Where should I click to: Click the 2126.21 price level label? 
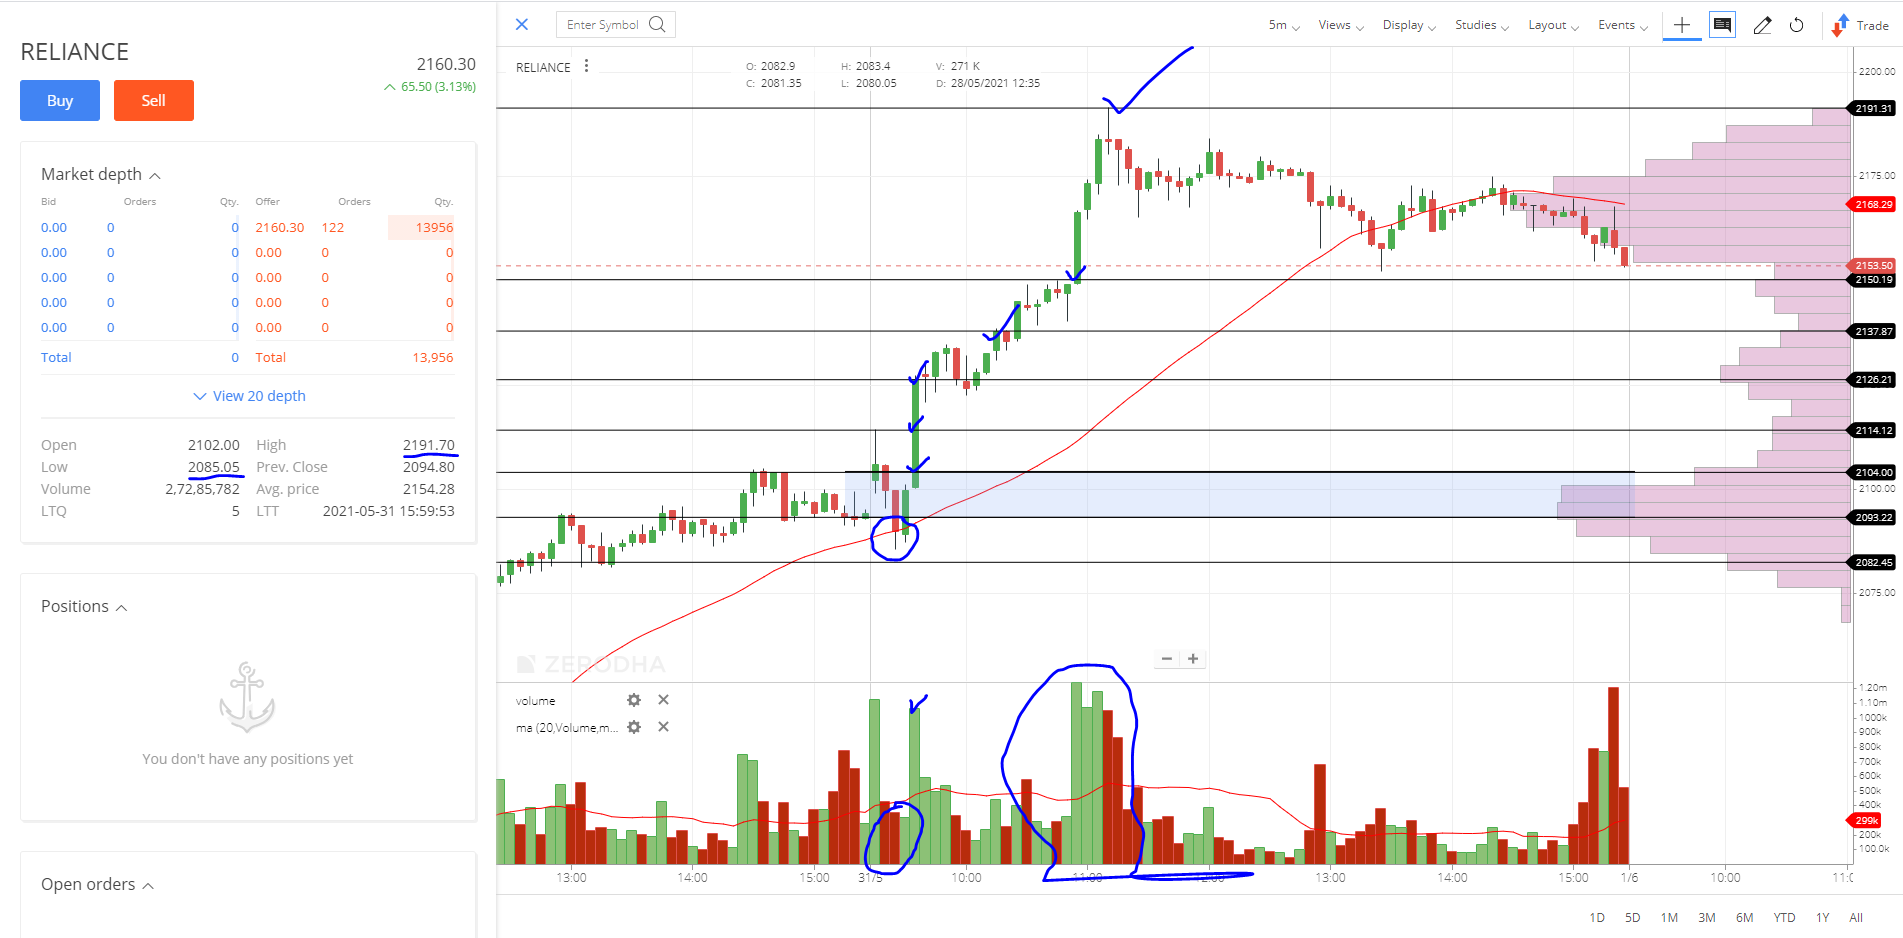1871,379
